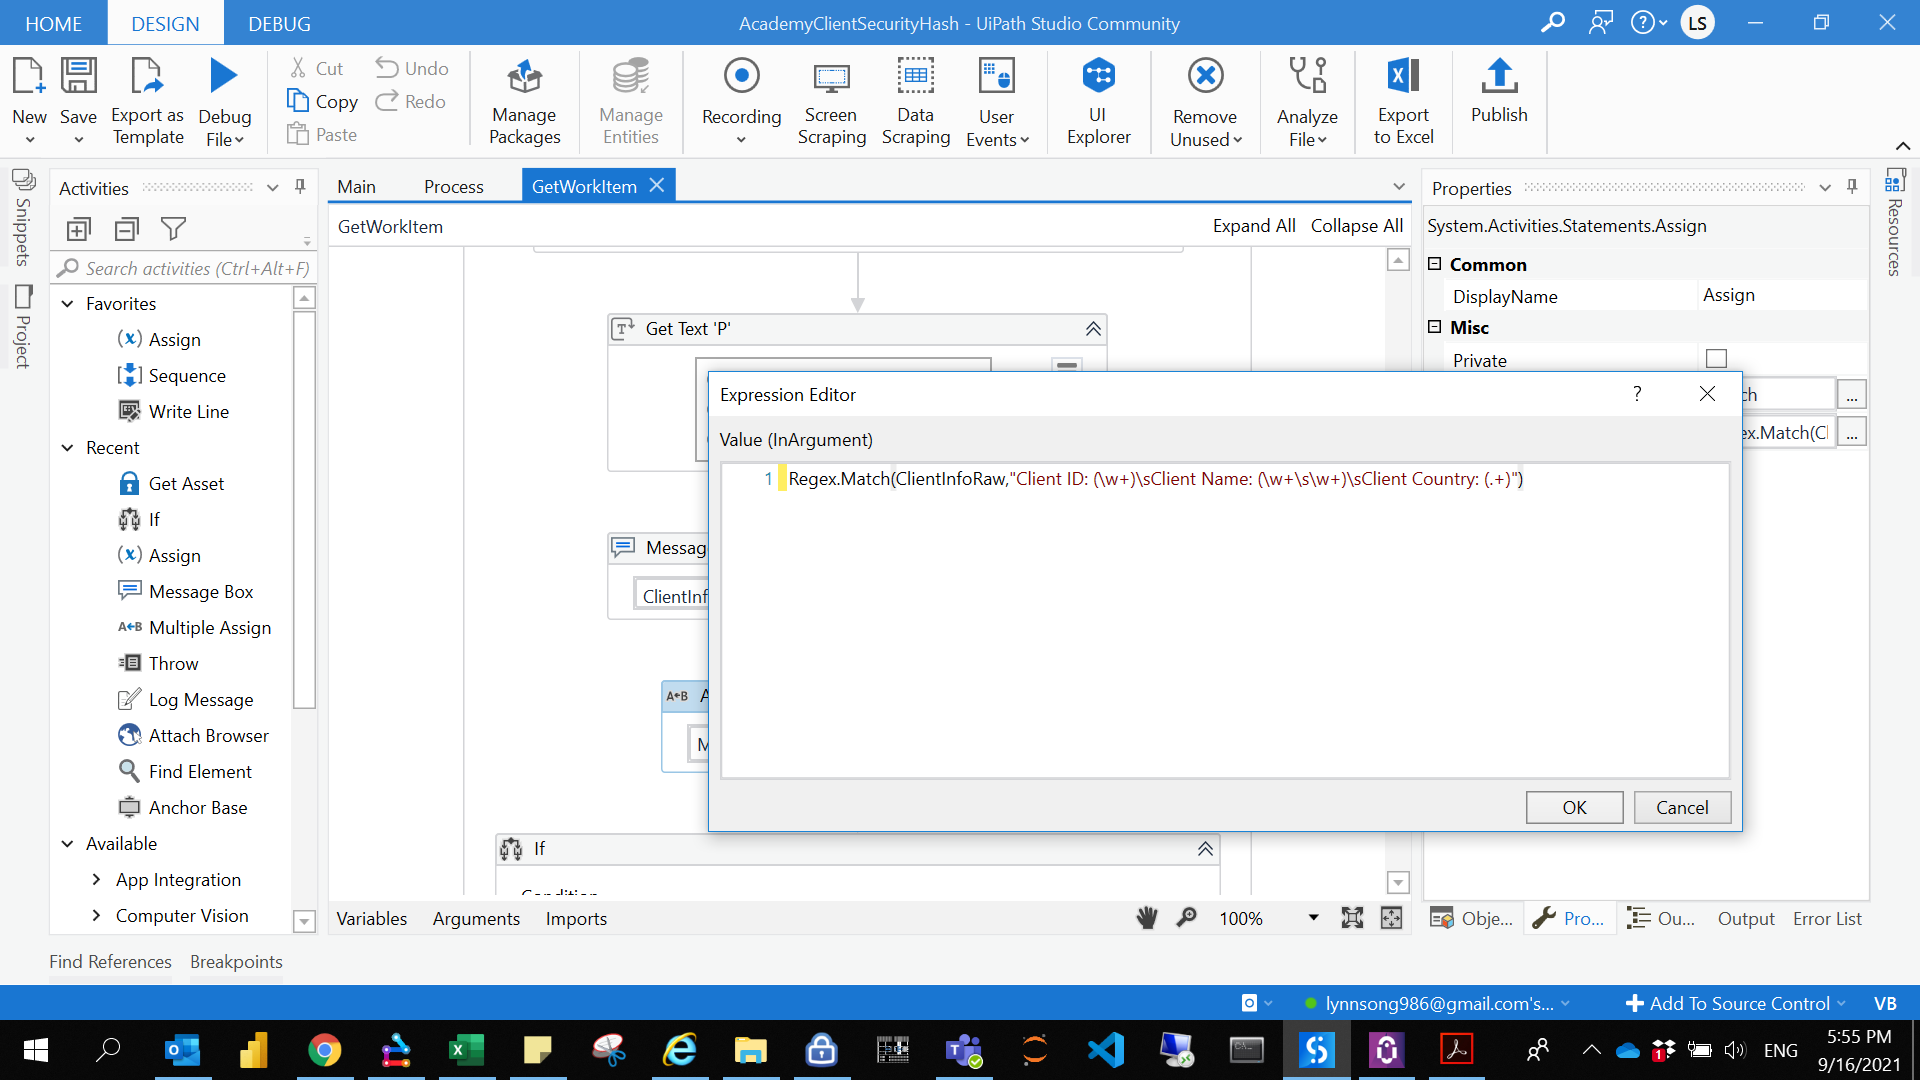Click in the expression text editor
Screen dimensions: 1920x1080
click(x=1224, y=620)
